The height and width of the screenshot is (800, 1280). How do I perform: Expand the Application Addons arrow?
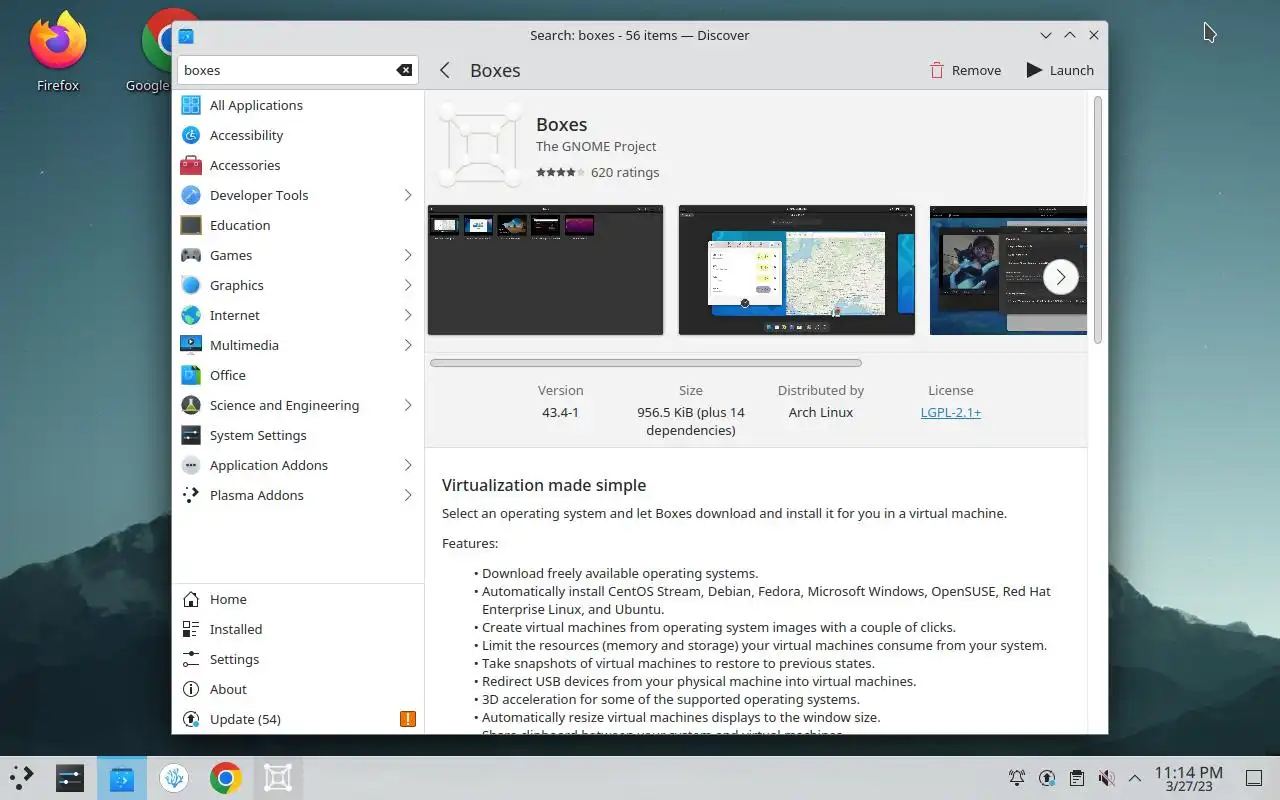[408, 465]
